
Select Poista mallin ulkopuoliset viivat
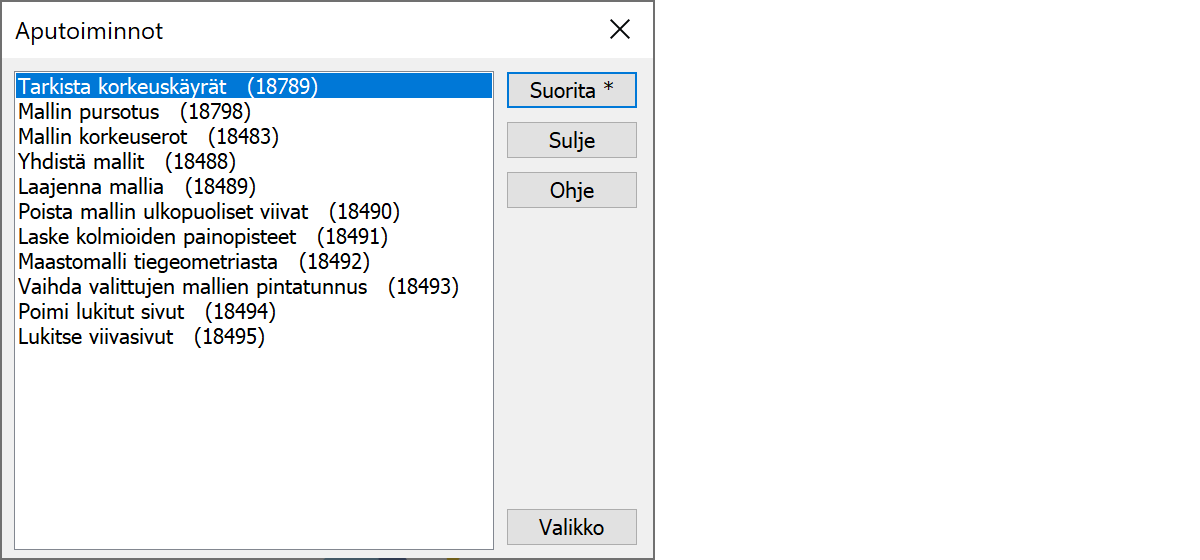(209, 211)
